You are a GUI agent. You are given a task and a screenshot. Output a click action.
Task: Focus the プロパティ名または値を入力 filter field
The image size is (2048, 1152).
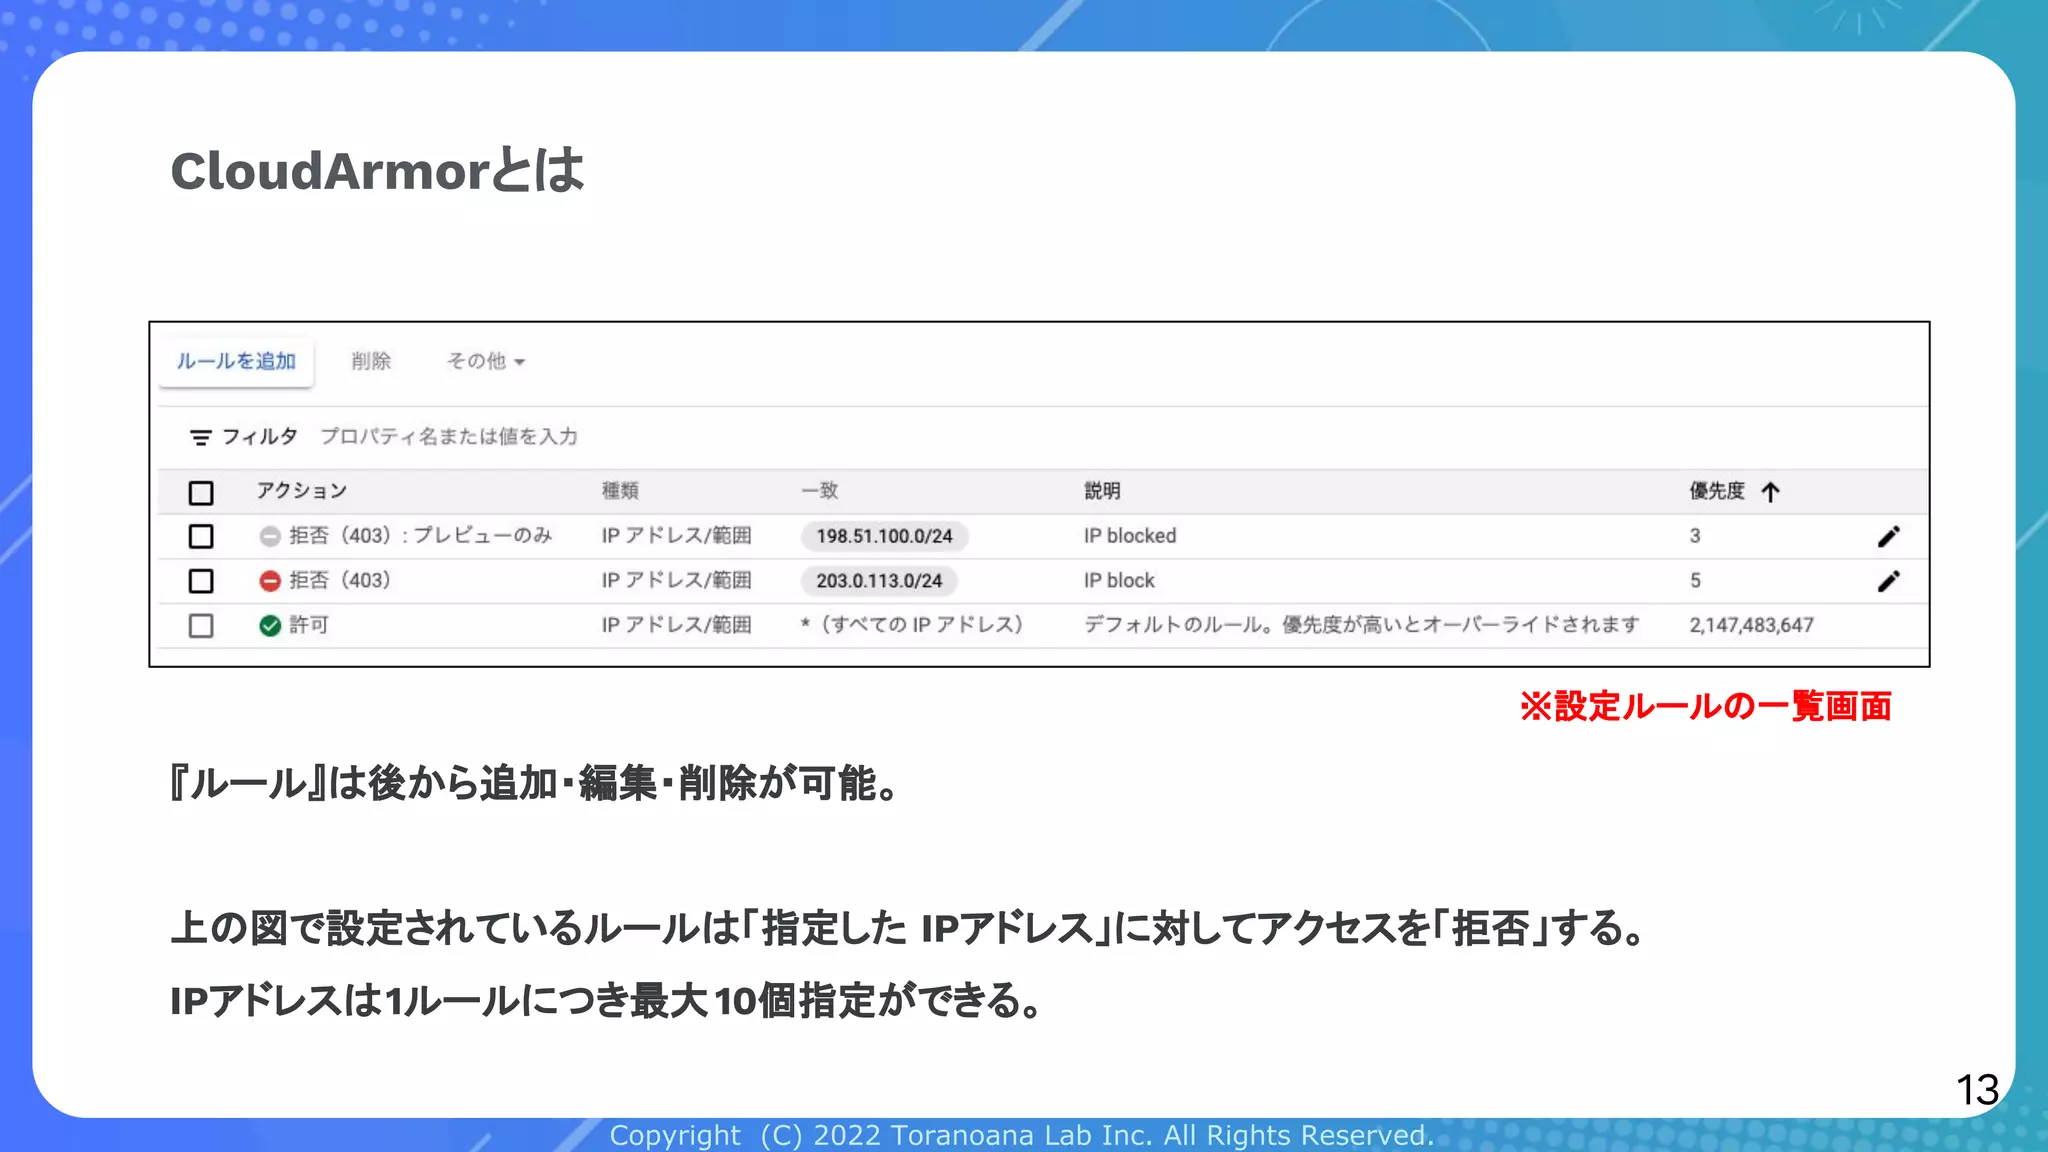click(x=449, y=437)
